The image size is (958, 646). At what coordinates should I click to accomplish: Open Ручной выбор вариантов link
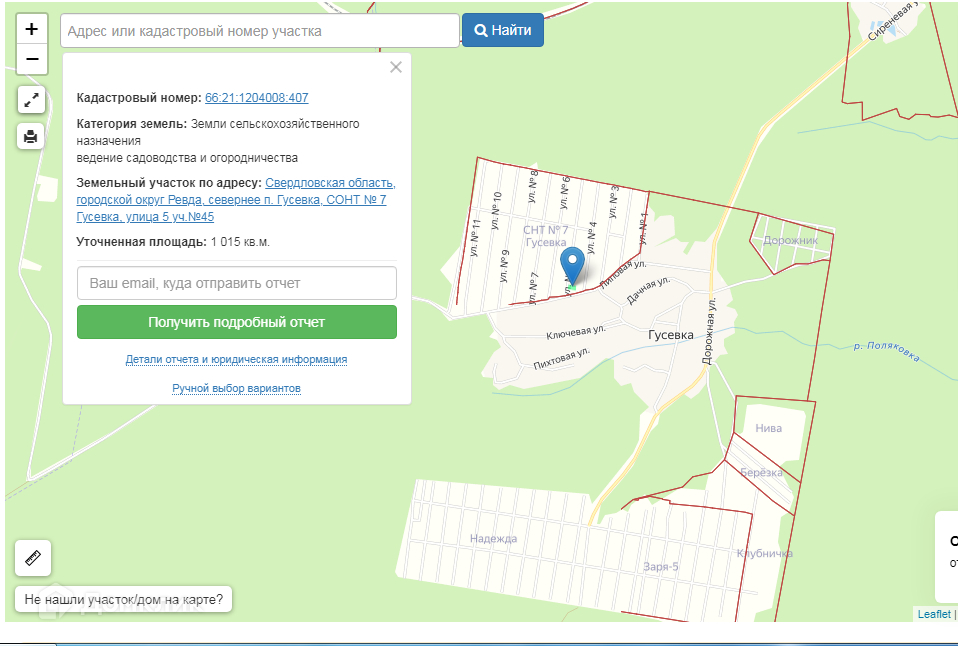point(236,388)
